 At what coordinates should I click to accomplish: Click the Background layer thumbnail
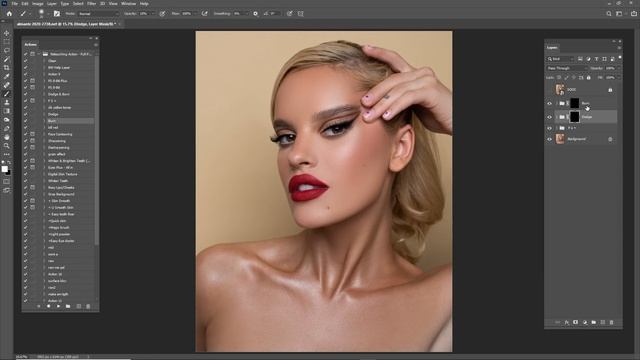coord(560,139)
